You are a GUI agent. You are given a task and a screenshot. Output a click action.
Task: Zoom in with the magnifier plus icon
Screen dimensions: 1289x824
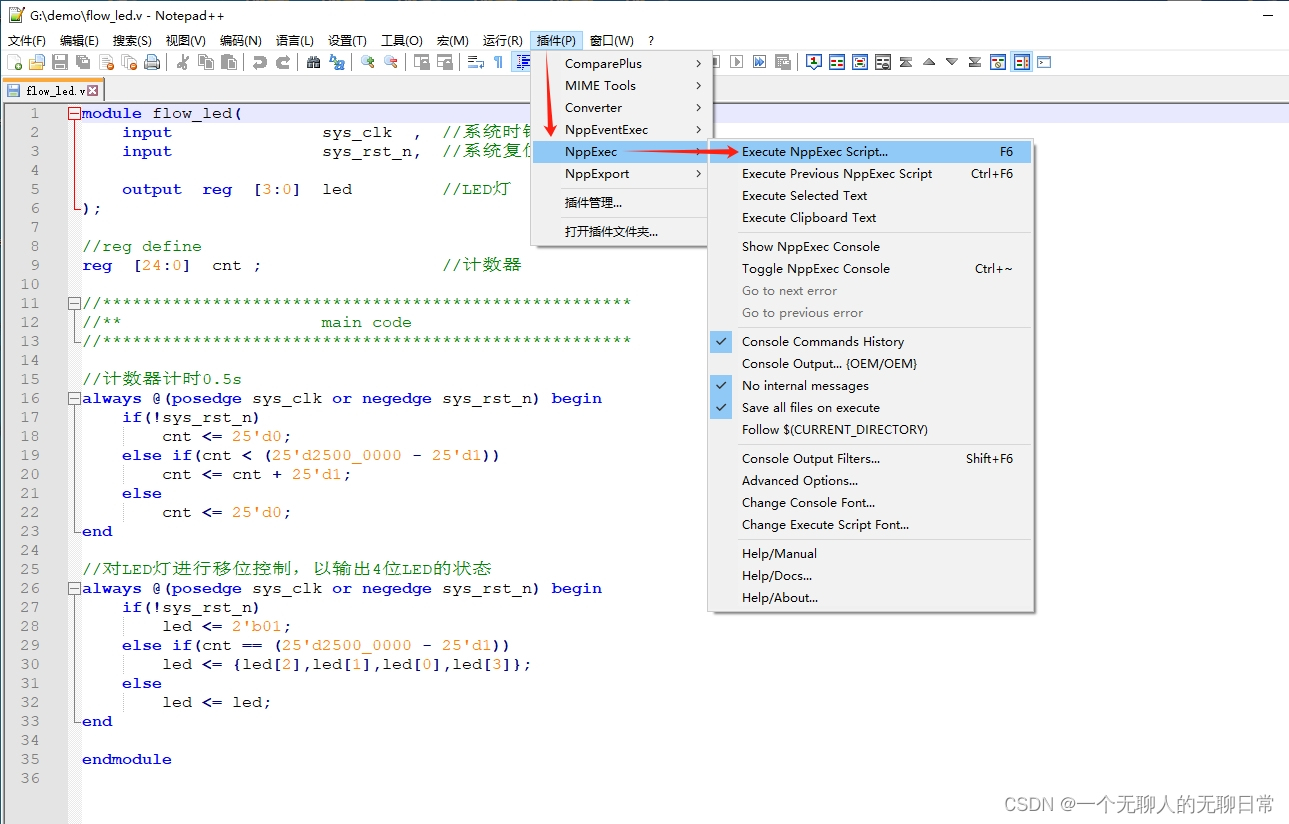(x=366, y=62)
